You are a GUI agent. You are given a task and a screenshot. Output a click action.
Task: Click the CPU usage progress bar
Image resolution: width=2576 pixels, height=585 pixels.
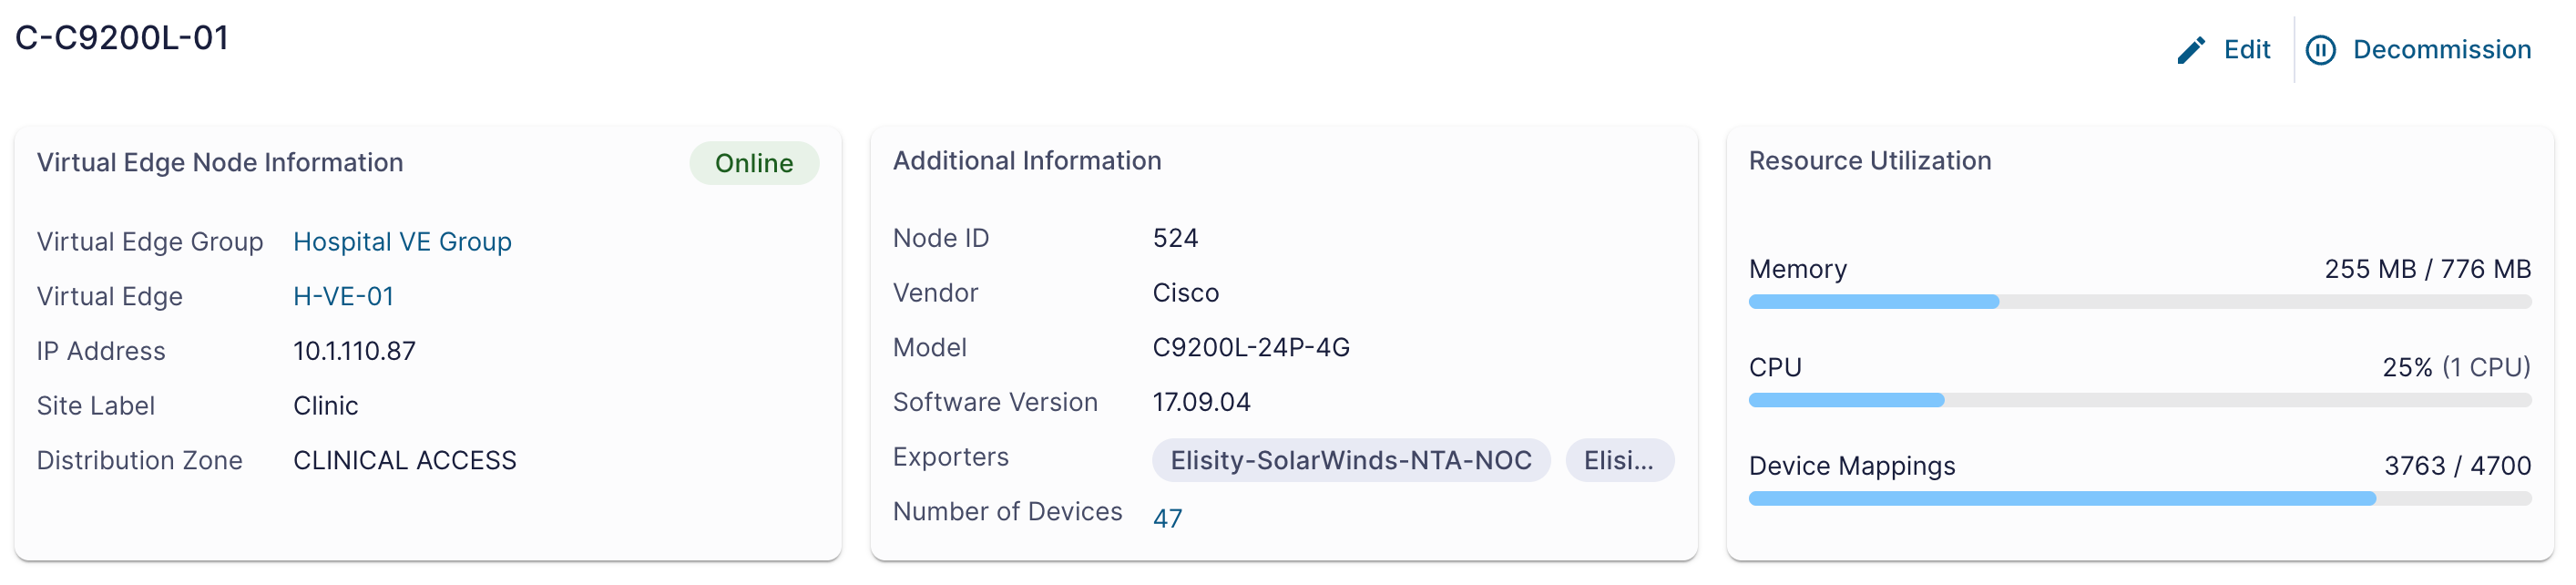click(x=2140, y=400)
